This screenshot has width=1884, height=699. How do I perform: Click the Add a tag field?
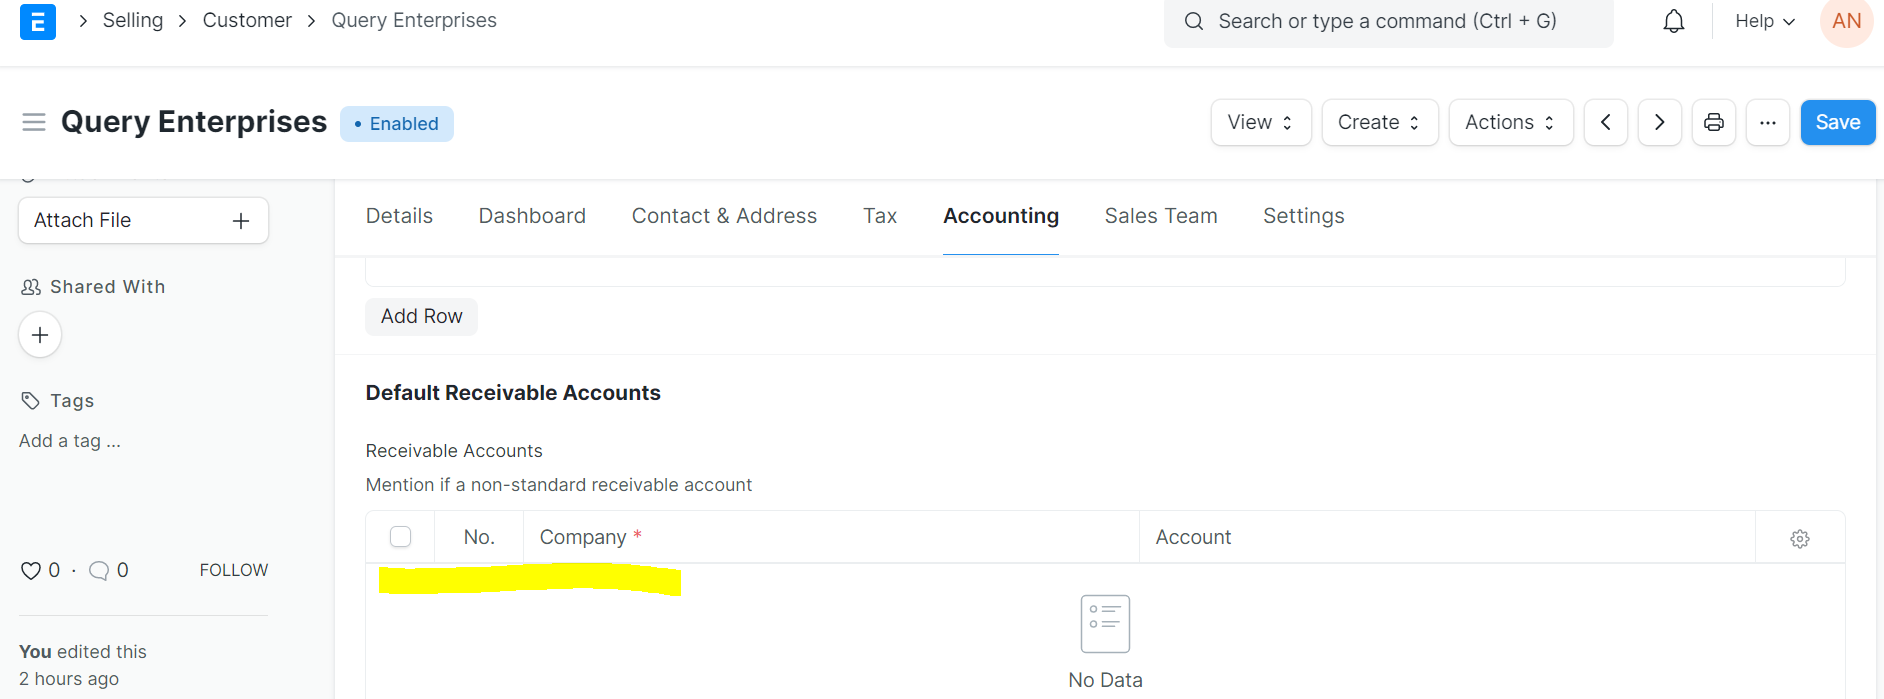tap(70, 440)
